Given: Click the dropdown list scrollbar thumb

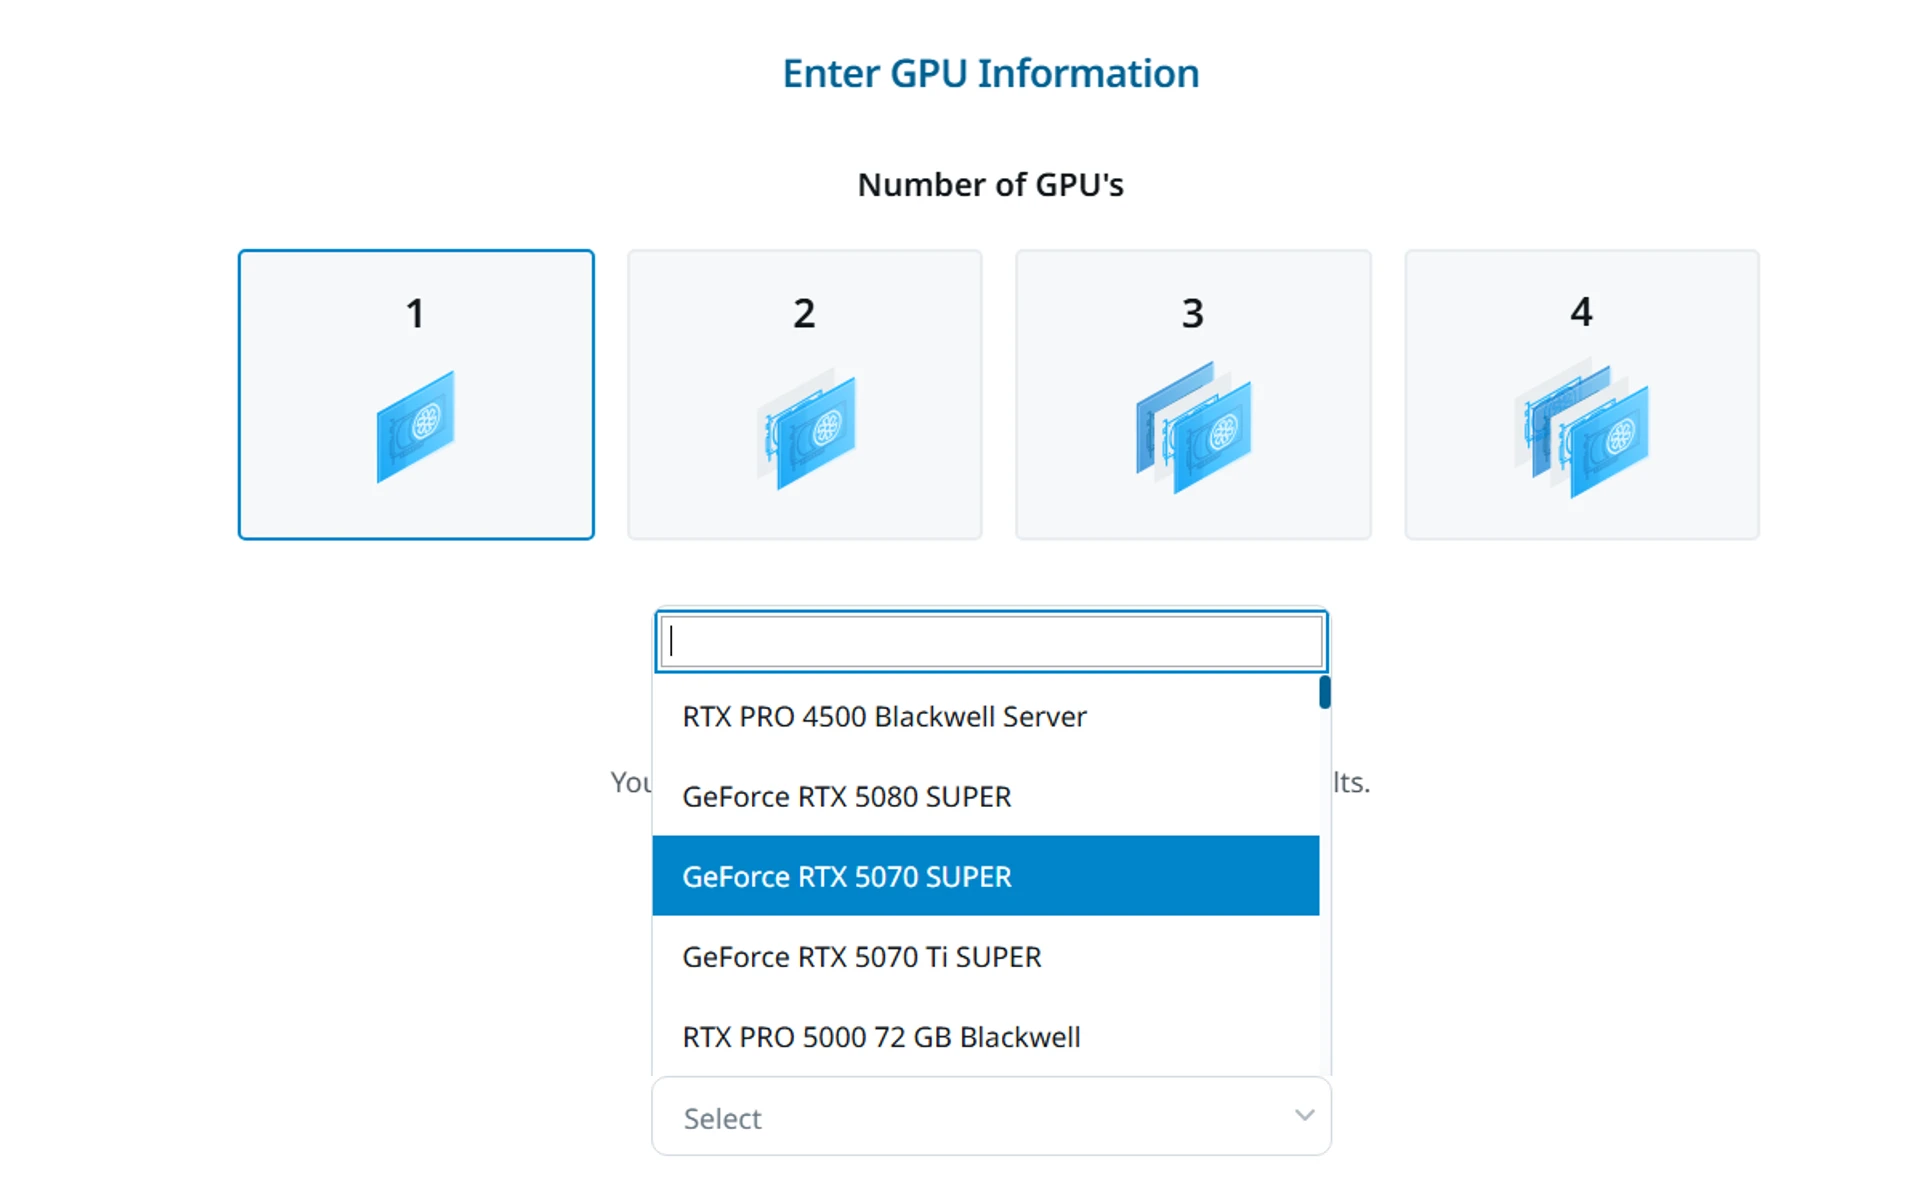Looking at the screenshot, I should 1325,692.
